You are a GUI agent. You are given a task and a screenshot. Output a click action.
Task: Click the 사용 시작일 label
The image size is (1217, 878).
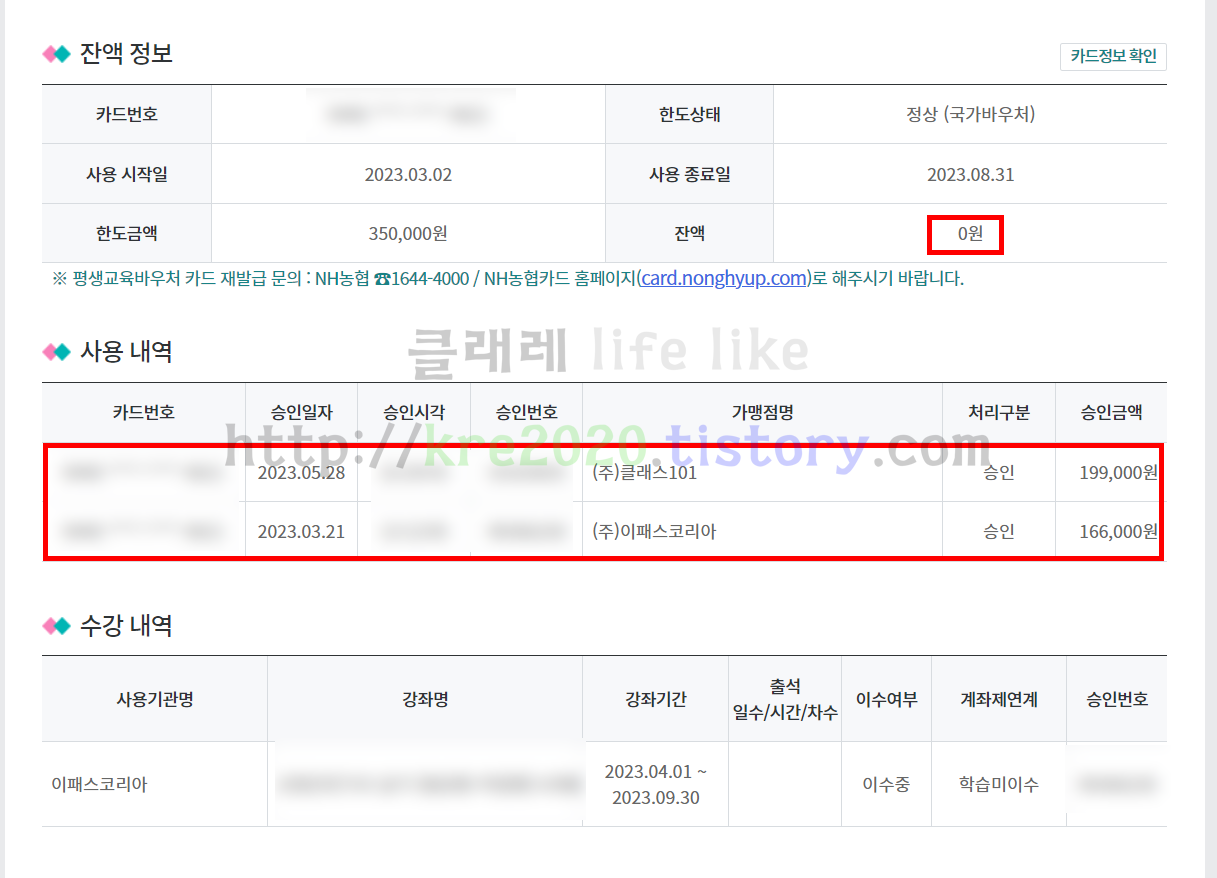(126, 174)
